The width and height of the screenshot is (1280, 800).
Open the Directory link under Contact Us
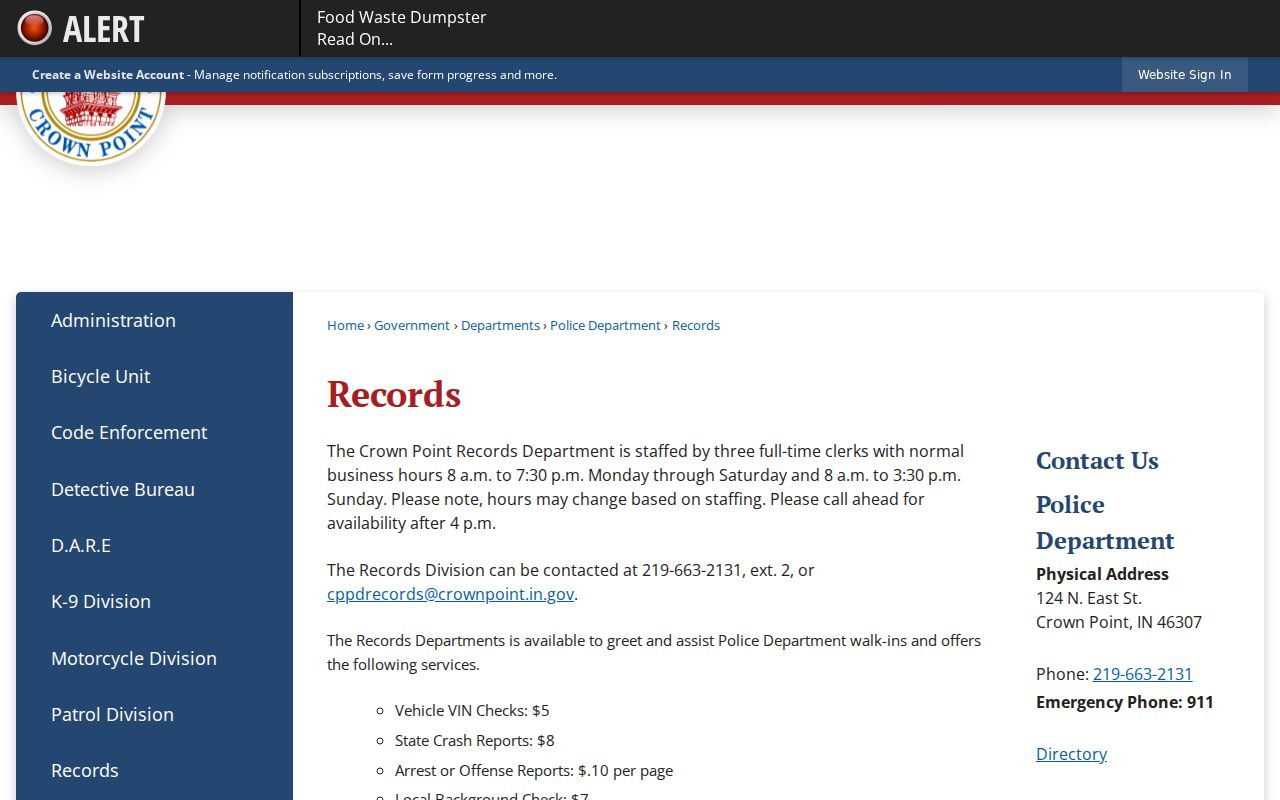1071,754
